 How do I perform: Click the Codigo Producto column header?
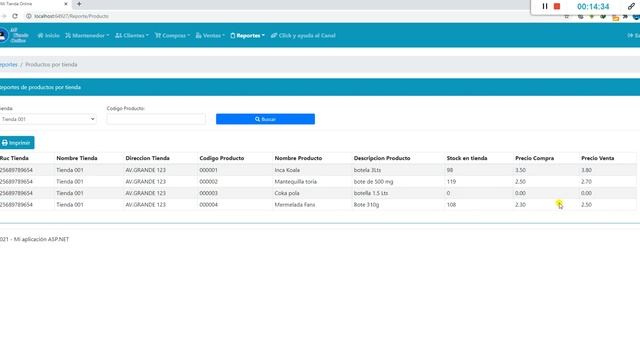222,158
